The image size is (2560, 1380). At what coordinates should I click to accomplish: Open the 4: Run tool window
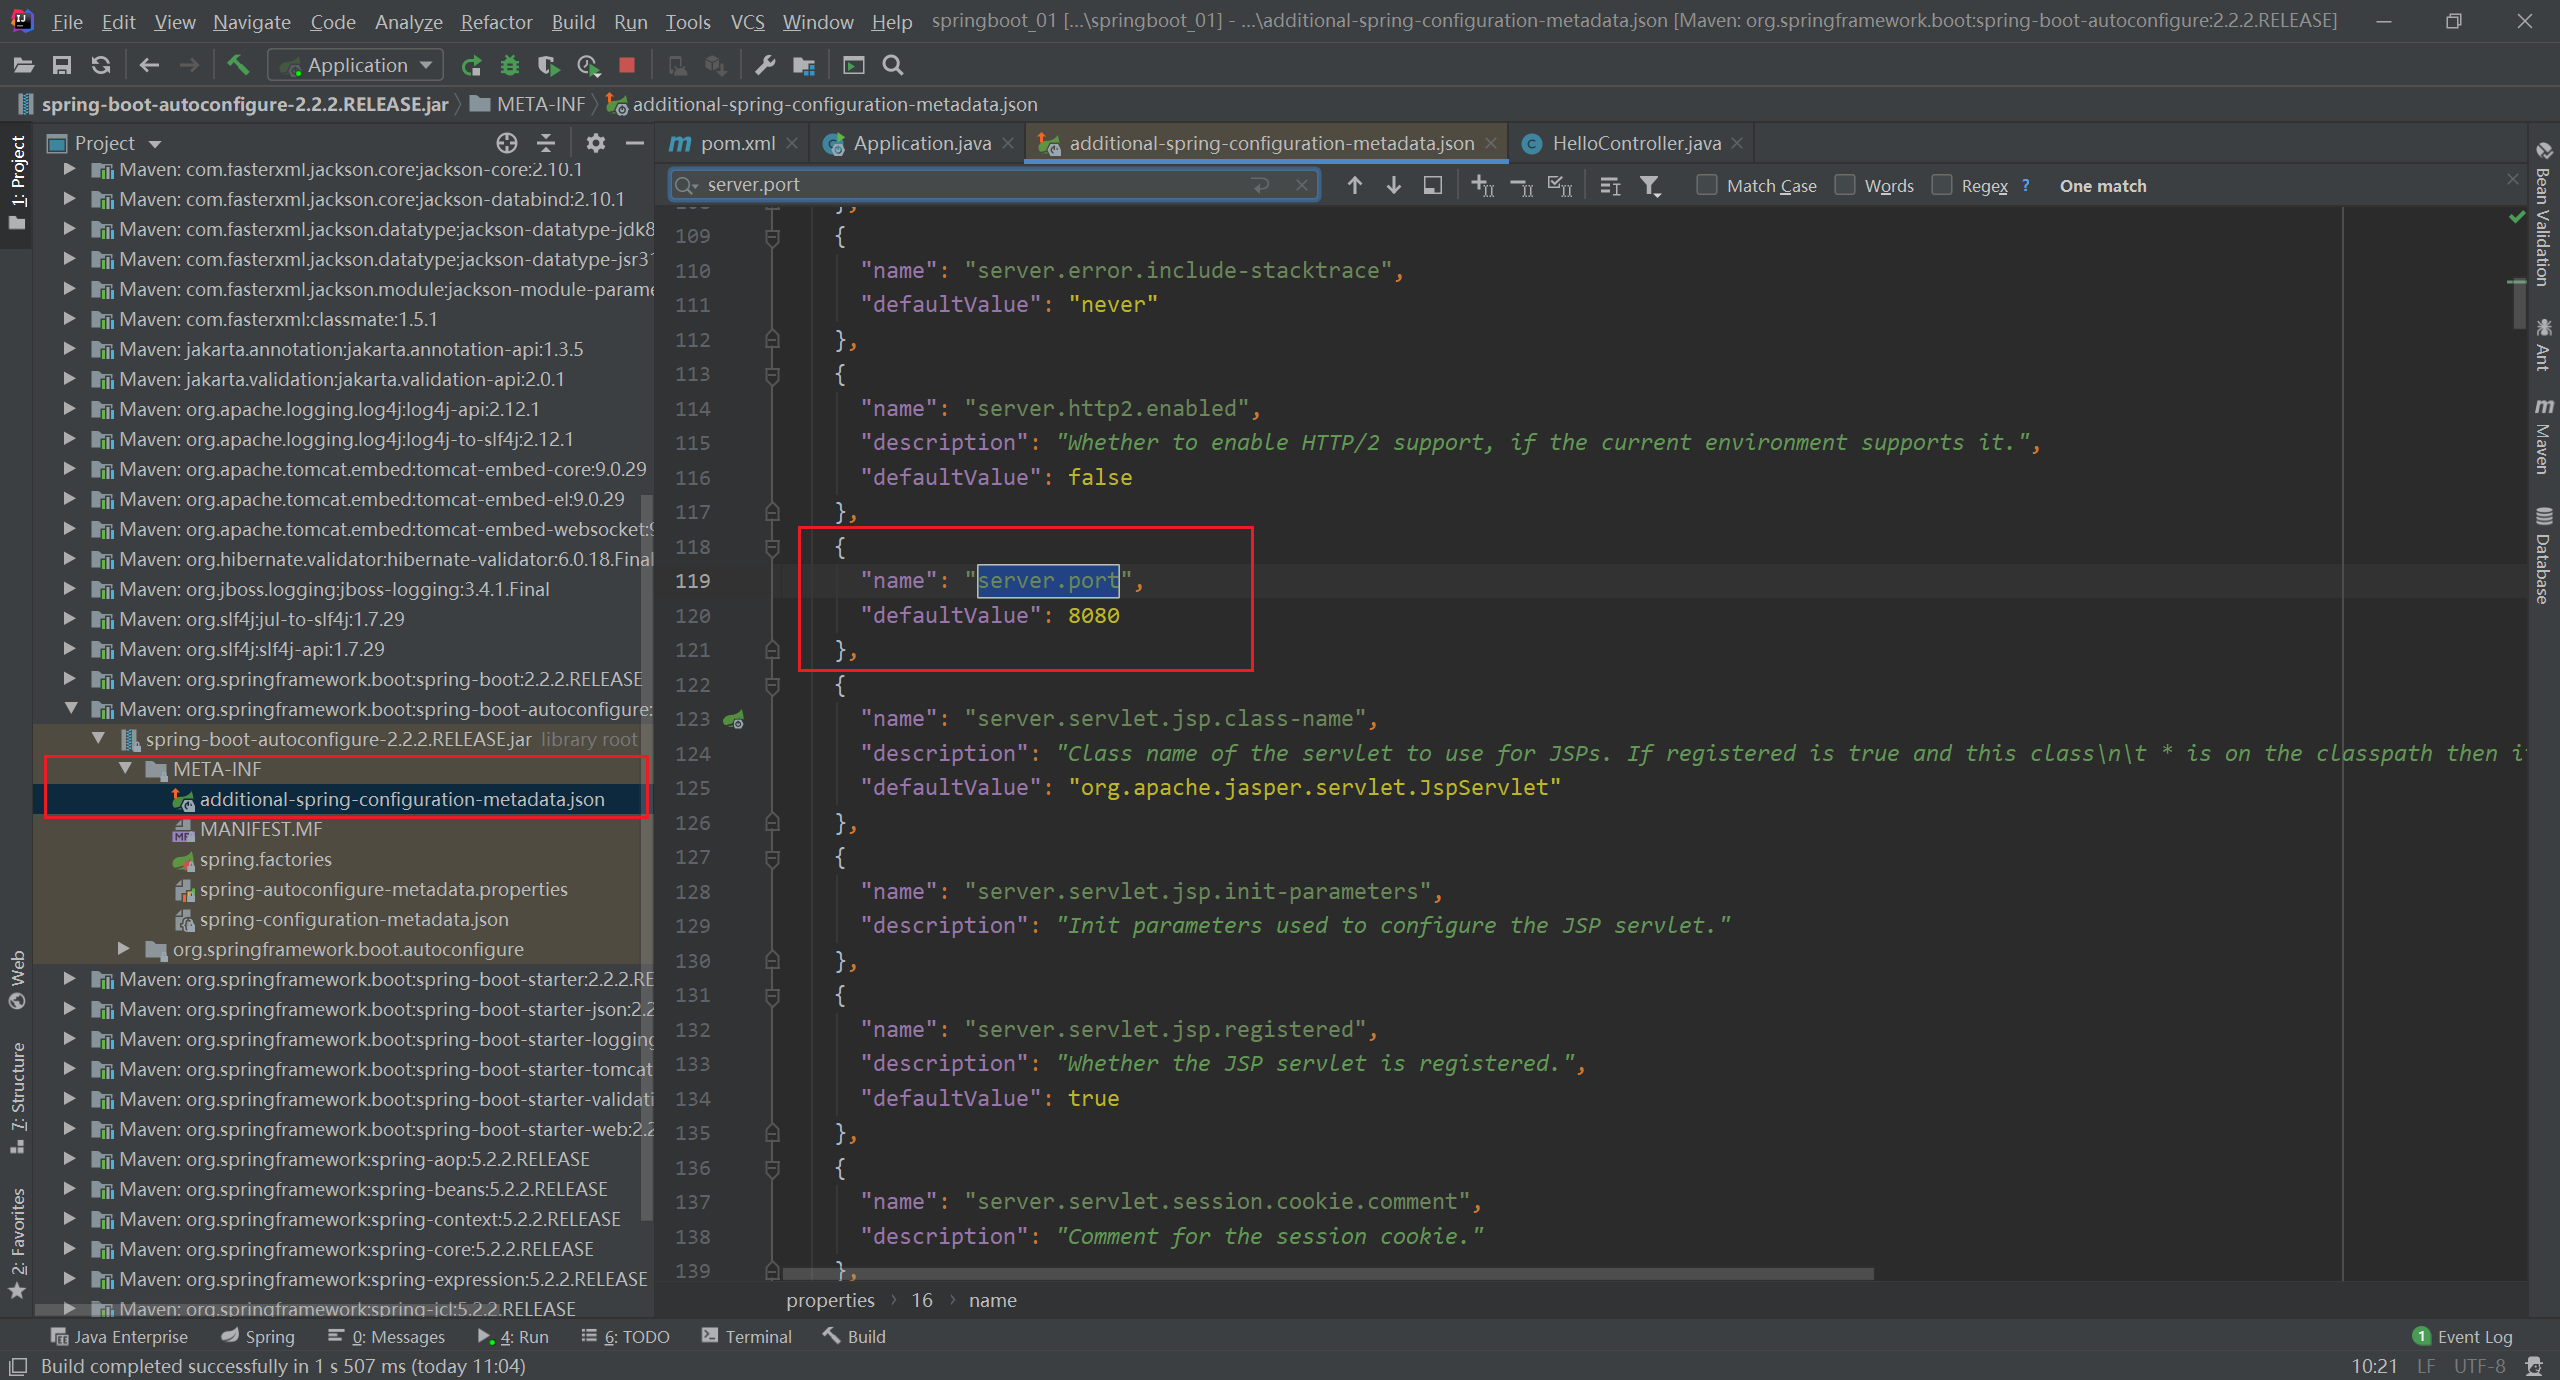[x=513, y=1337]
